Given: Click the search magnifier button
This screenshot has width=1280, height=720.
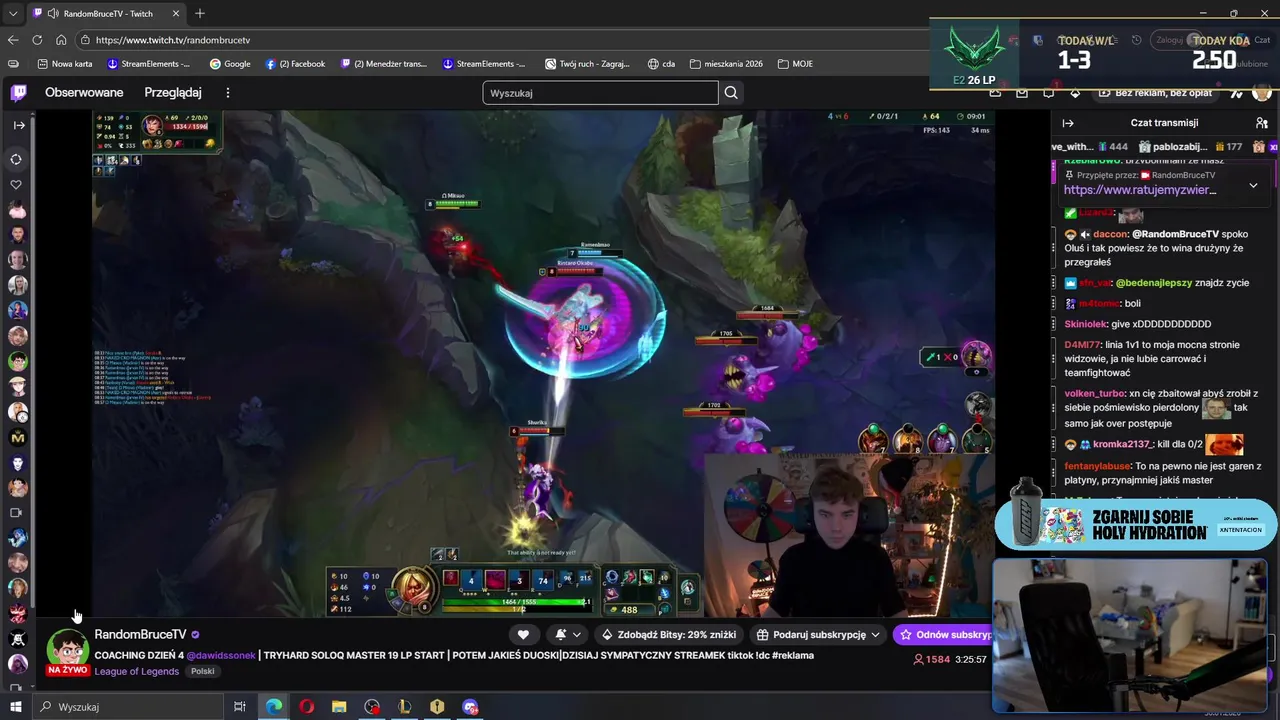Looking at the screenshot, I should [731, 93].
